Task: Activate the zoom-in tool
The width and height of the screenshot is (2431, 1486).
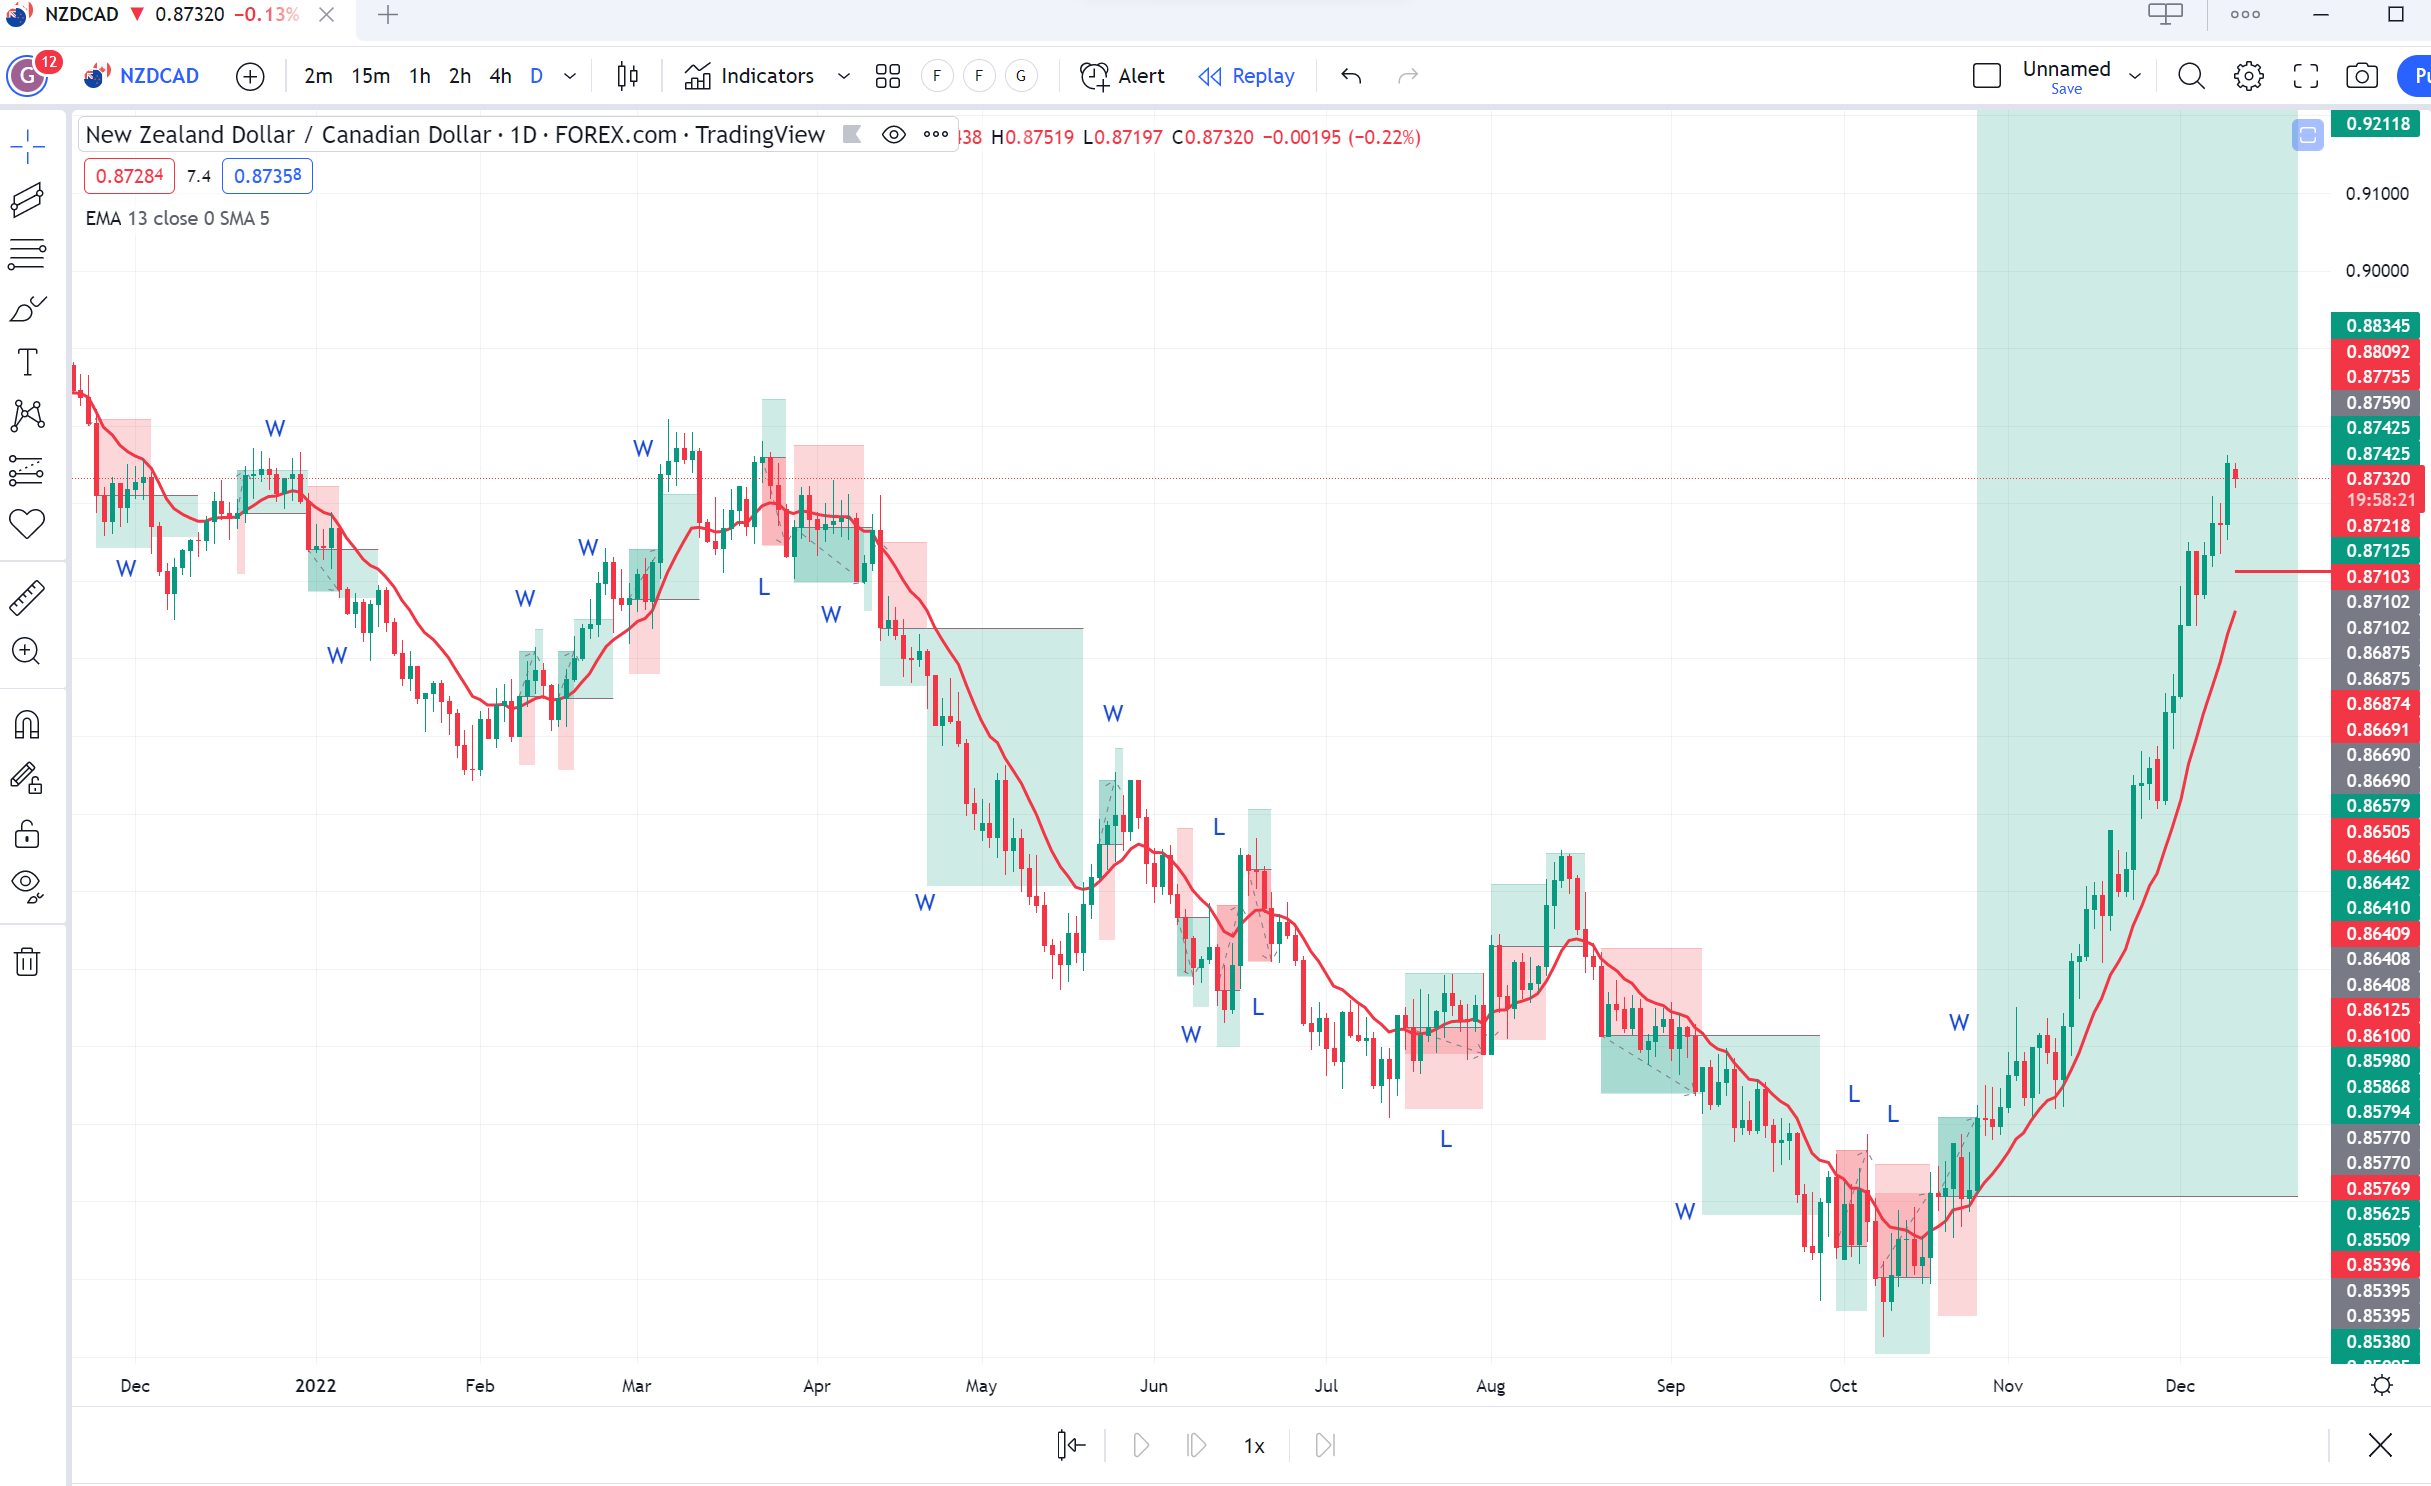Action: tap(27, 651)
